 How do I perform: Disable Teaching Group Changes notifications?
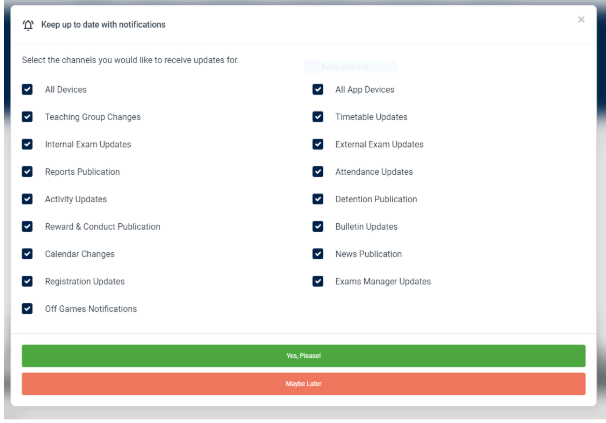tap(28, 117)
